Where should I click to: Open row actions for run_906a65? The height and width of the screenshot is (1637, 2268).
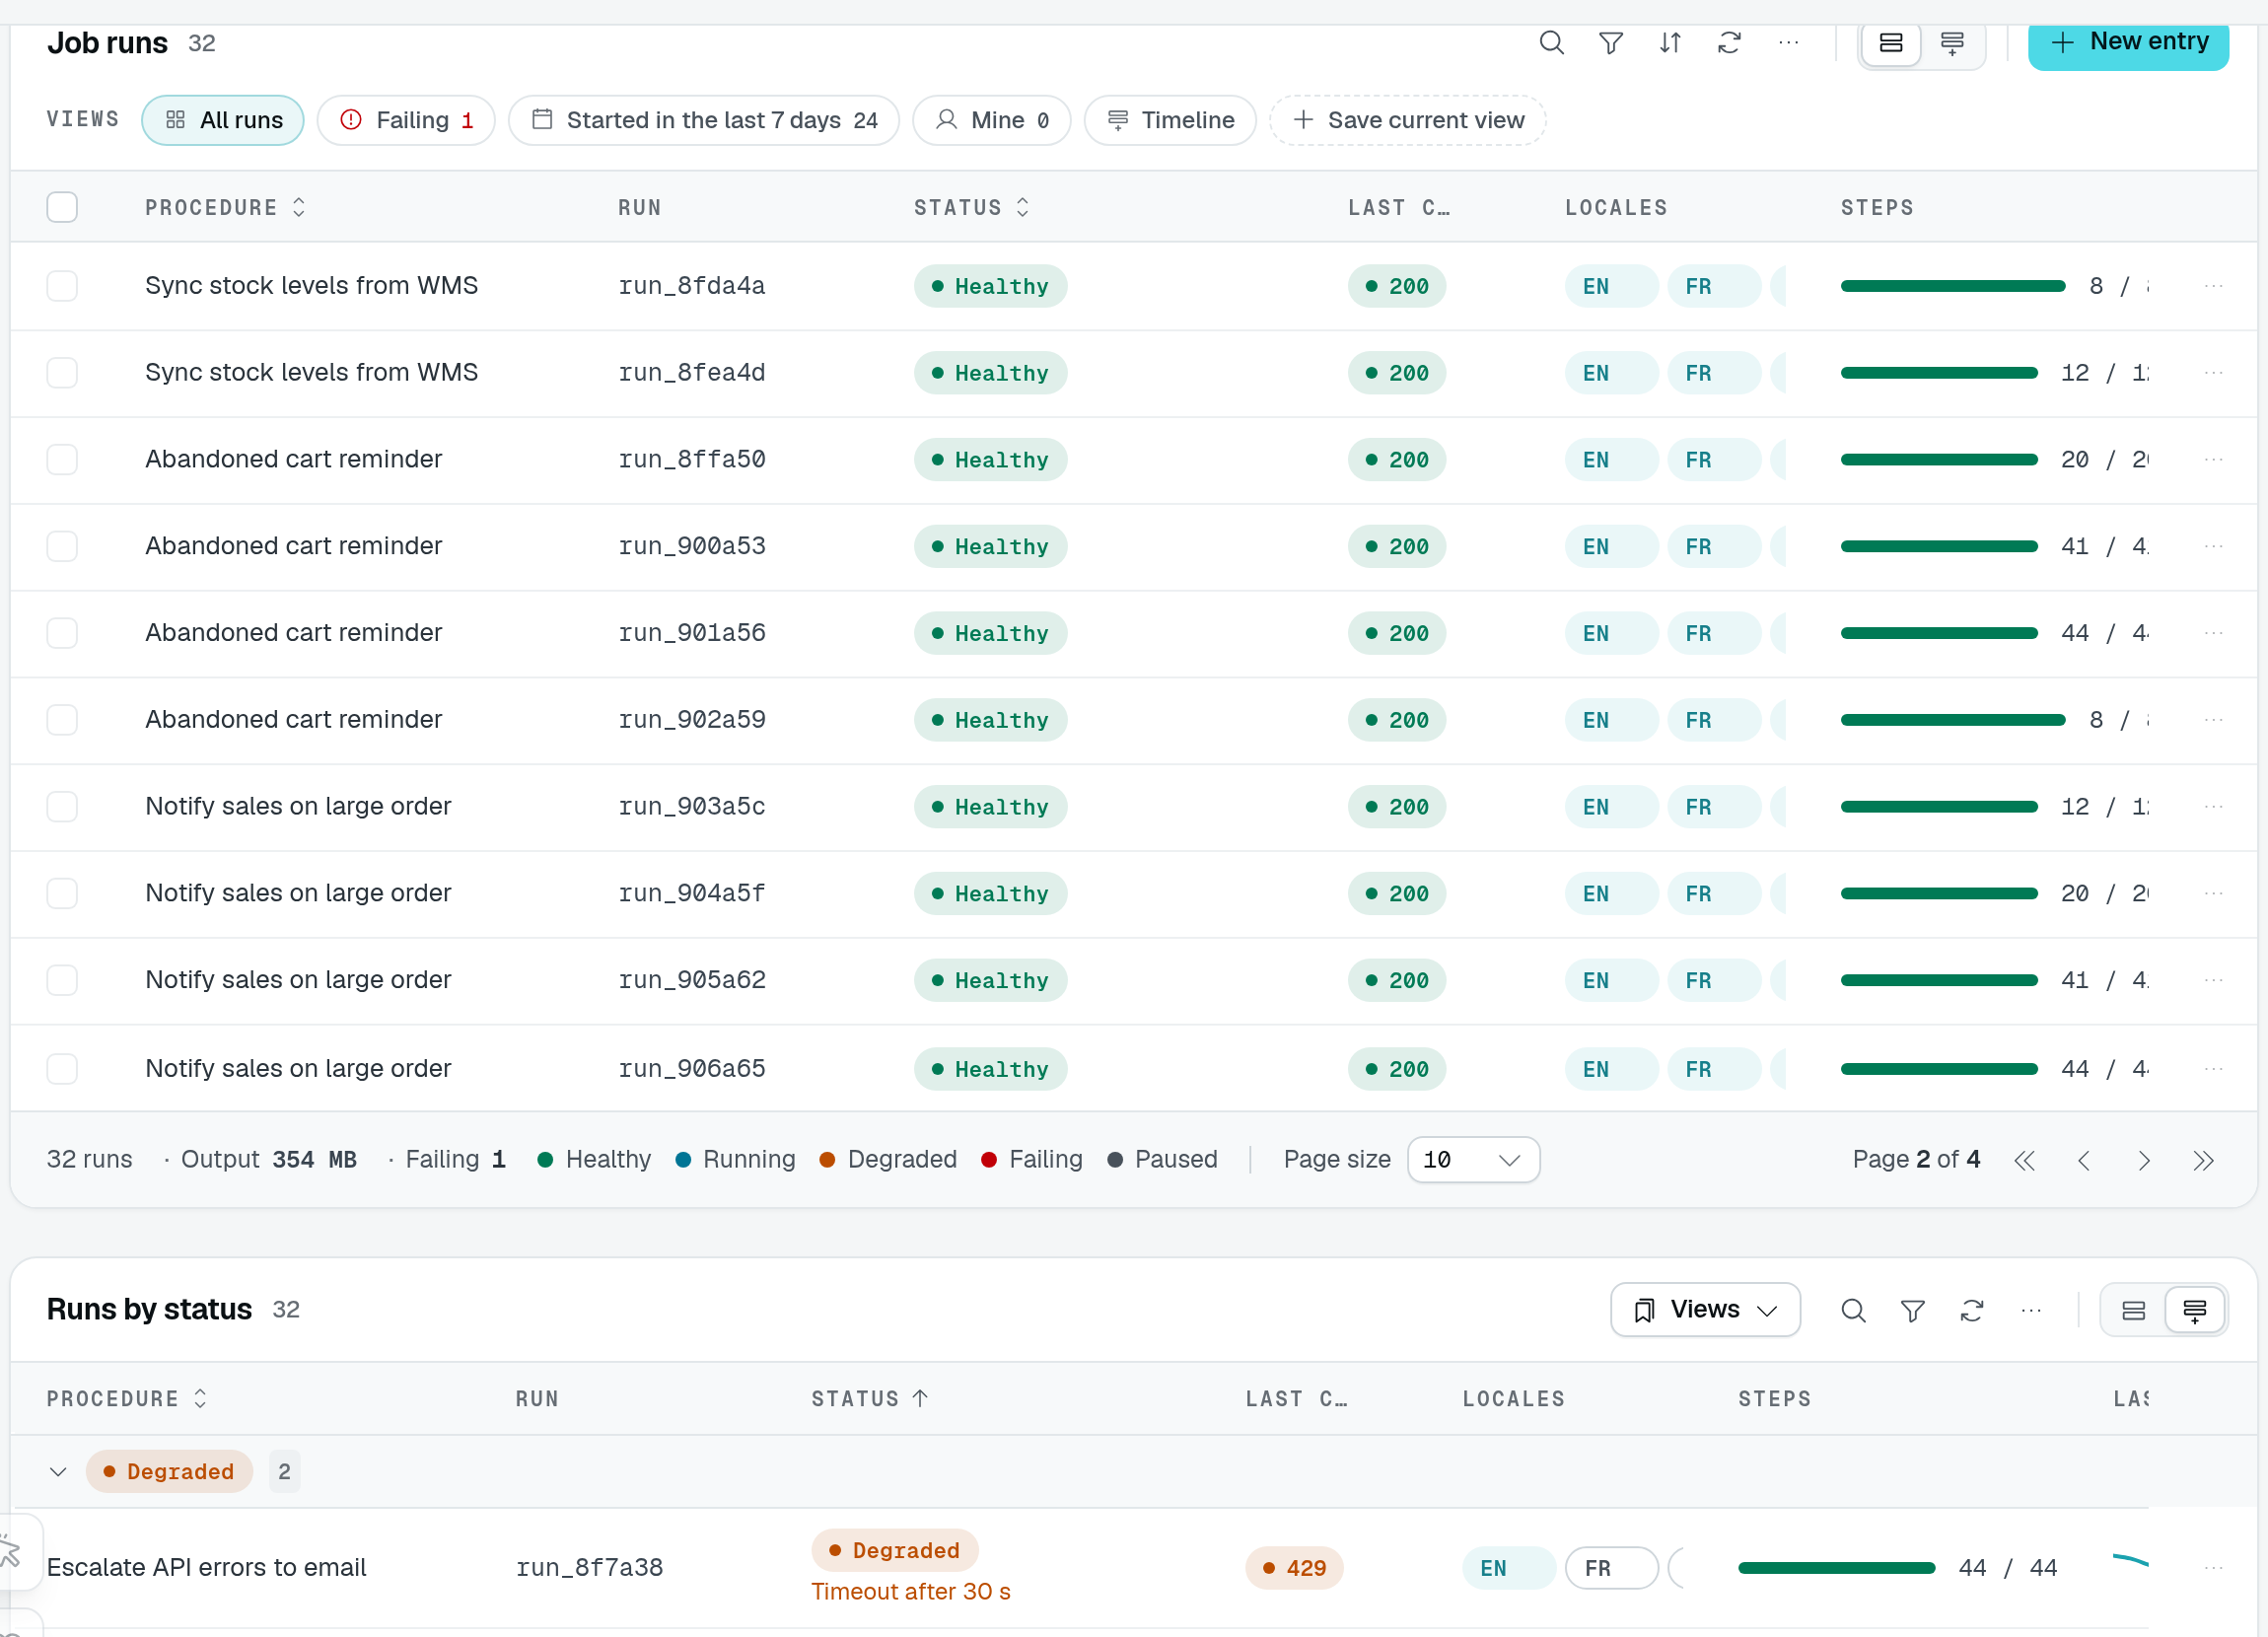[2213, 1069]
